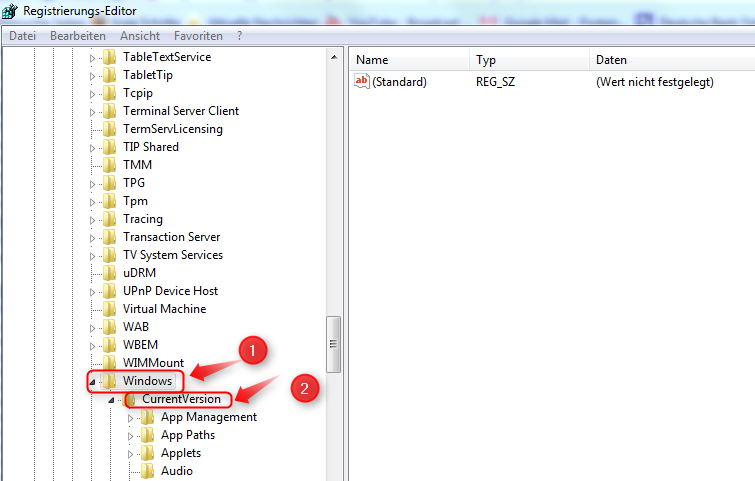Click the Virtual Machine folder icon
This screenshot has height=481, width=755.
pos(109,309)
